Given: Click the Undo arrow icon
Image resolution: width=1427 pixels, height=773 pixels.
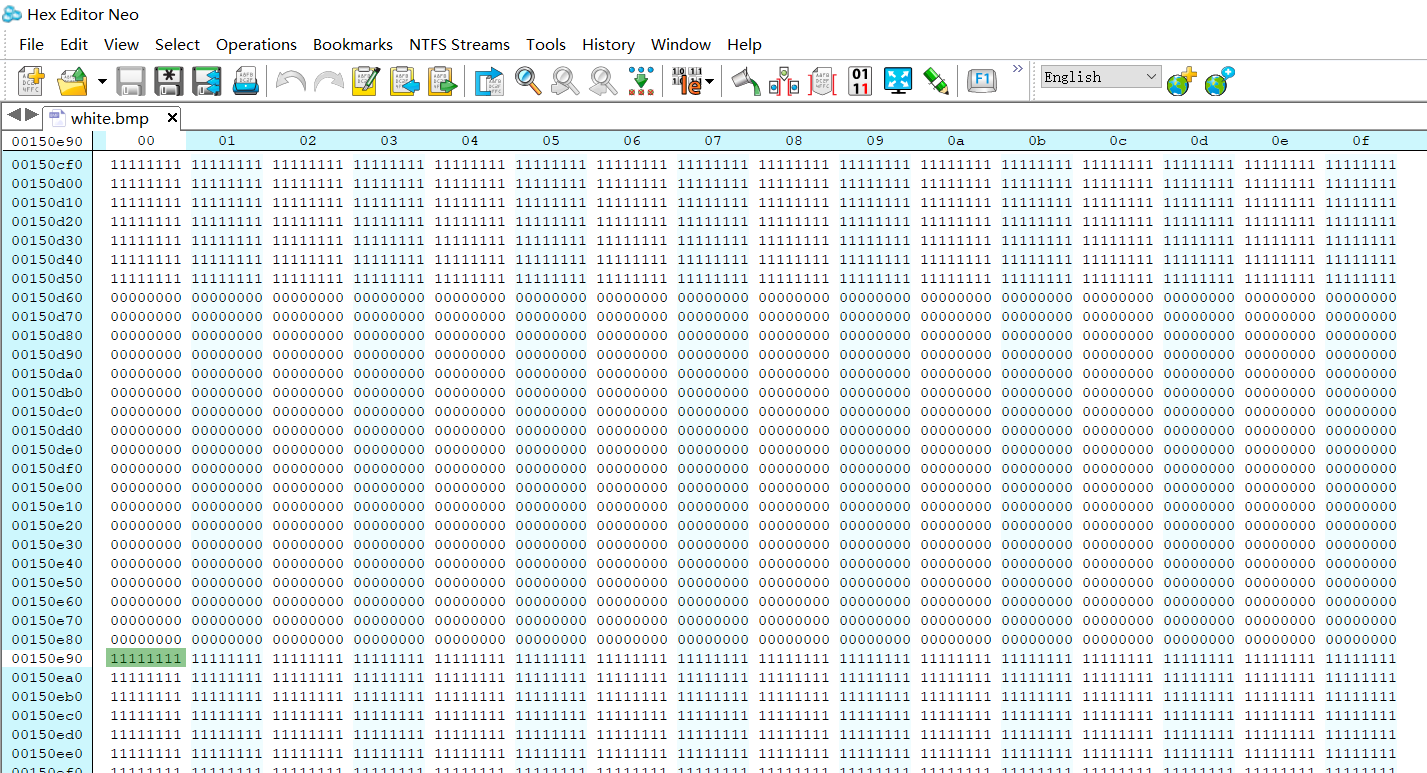Looking at the screenshot, I should coord(290,80).
